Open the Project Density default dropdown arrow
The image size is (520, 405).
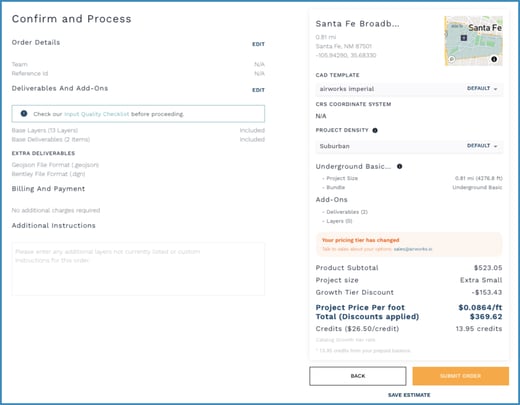point(495,146)
